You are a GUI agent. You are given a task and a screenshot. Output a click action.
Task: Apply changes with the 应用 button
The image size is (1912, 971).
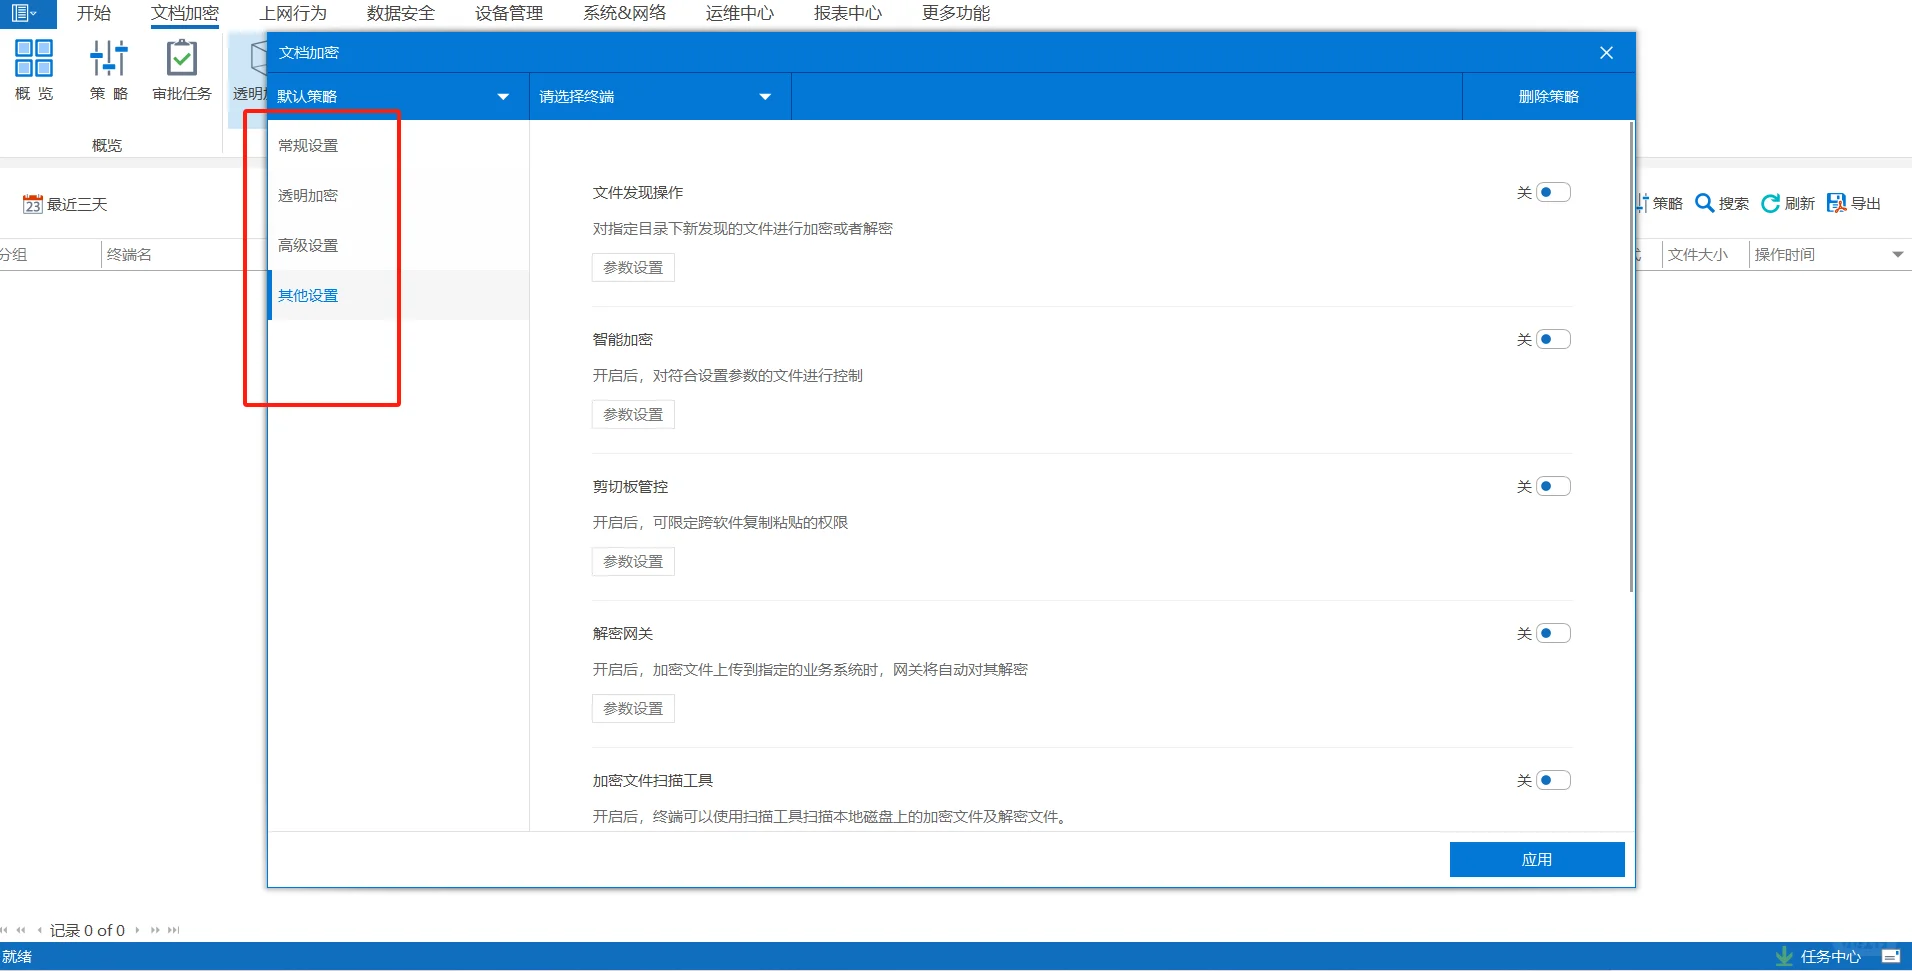(1536, 858)
